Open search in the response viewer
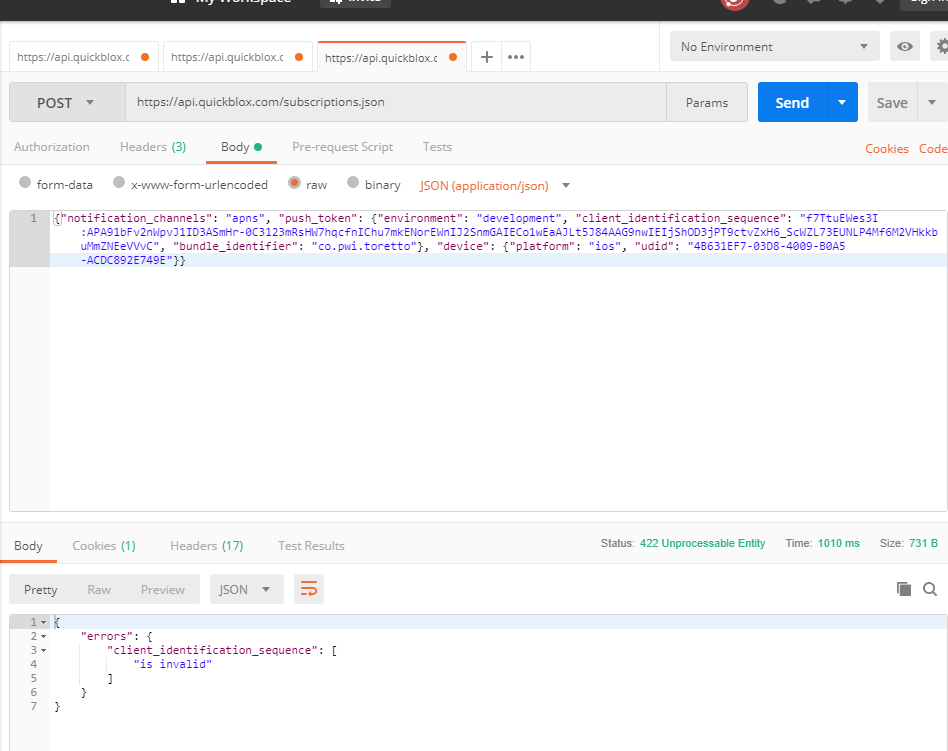 (x=931, y=589)
